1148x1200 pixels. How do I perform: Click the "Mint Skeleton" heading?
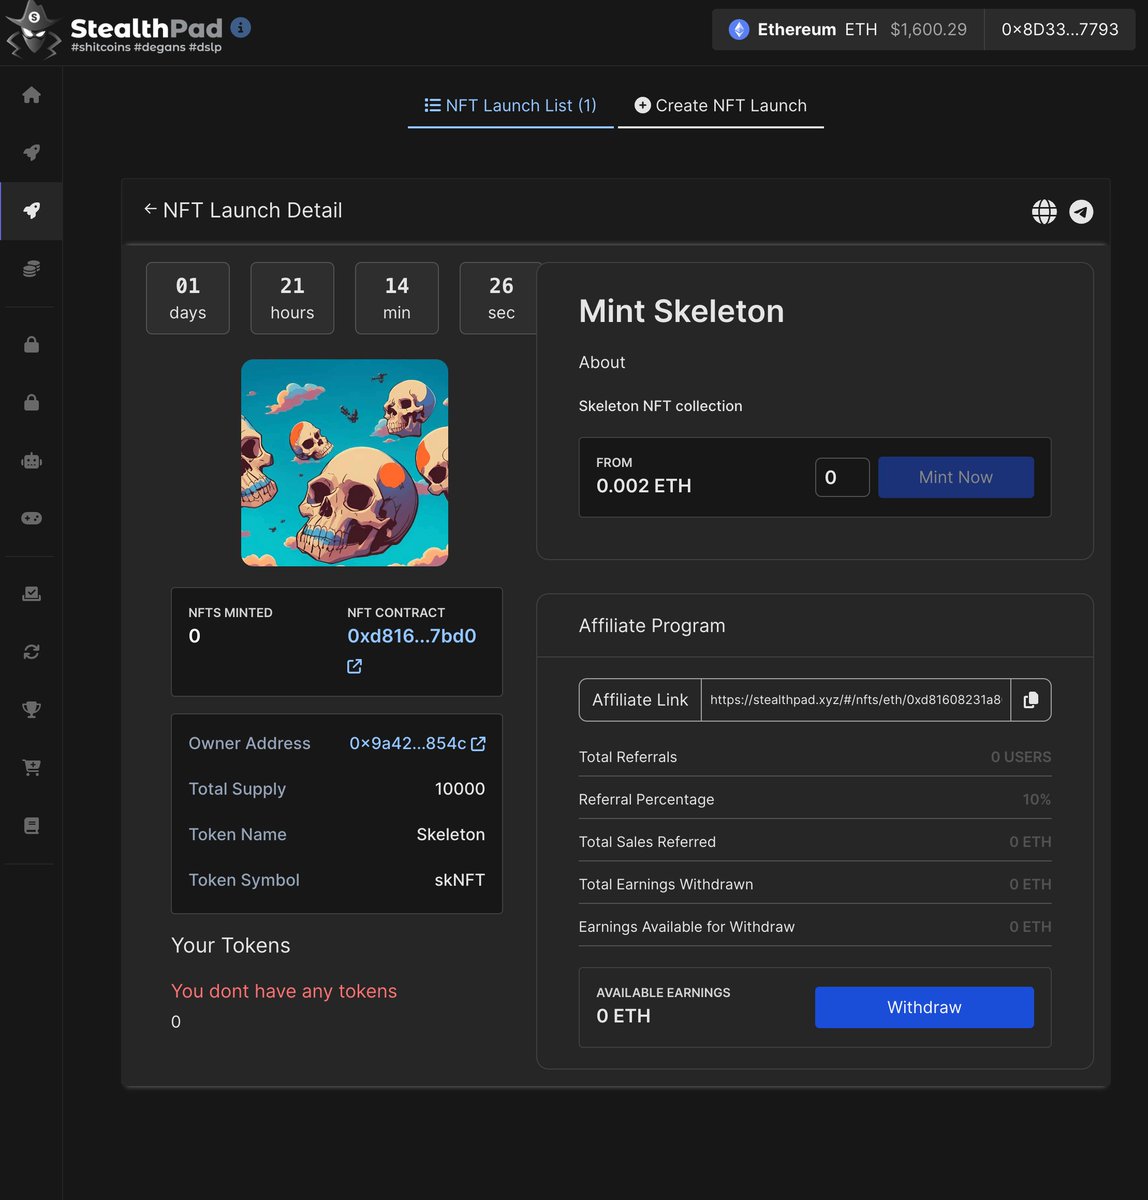[x=681, y=311]
